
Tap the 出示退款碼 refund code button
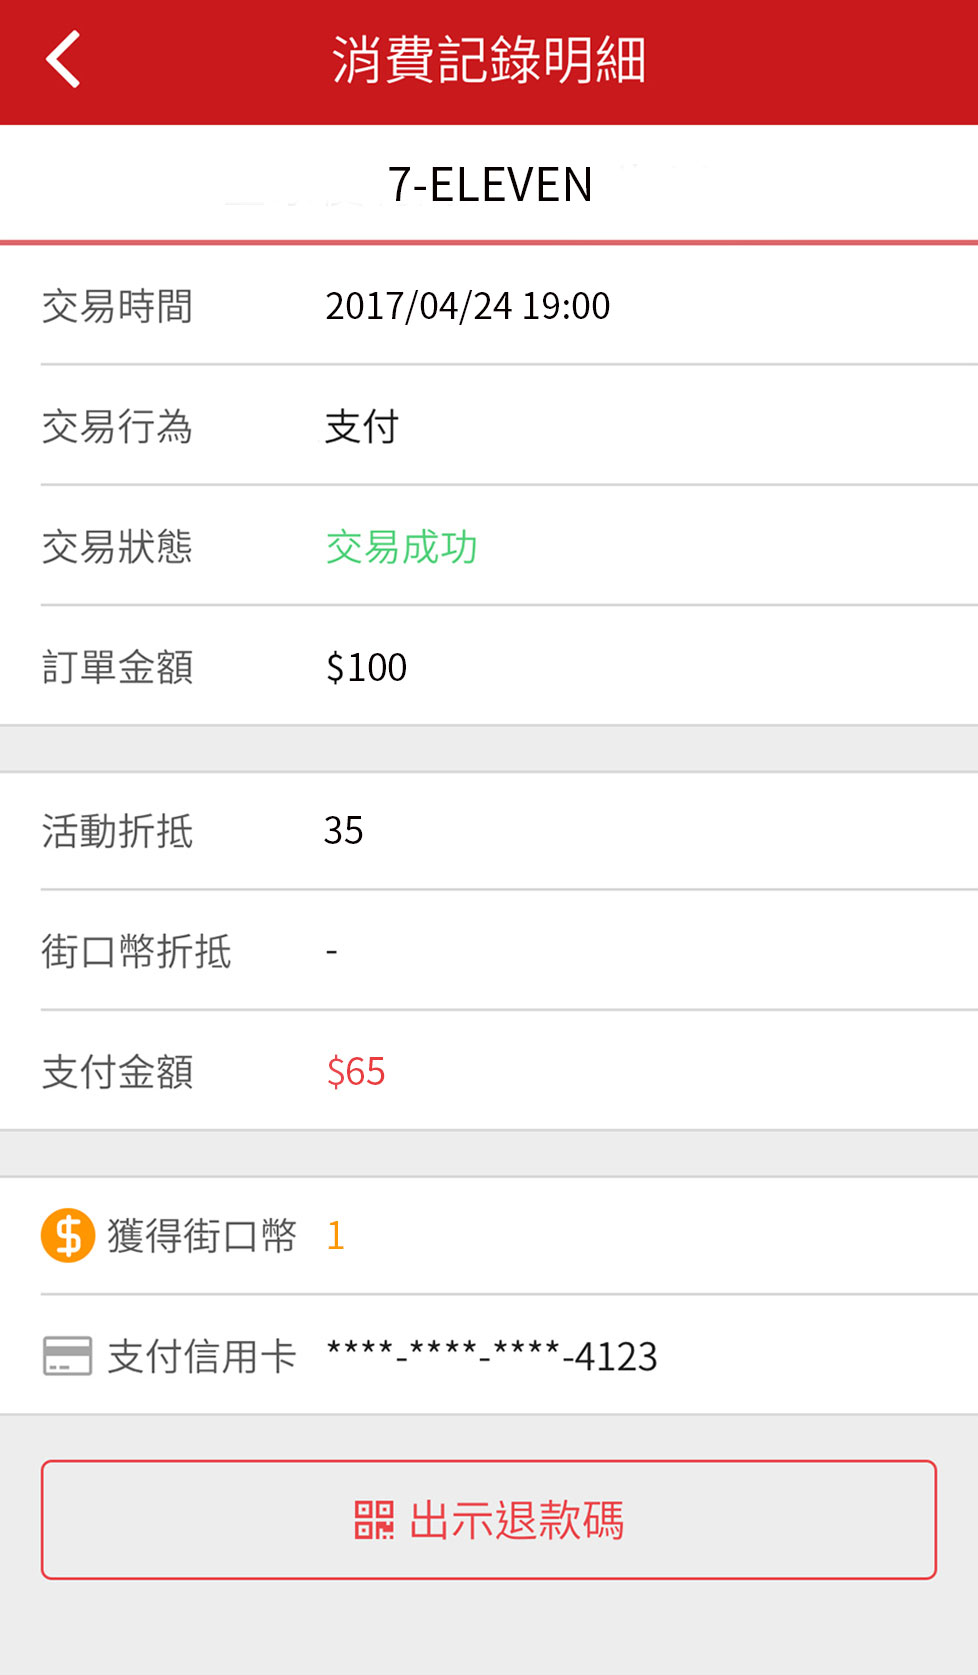pyautogui.click(x=489, y=1520)
